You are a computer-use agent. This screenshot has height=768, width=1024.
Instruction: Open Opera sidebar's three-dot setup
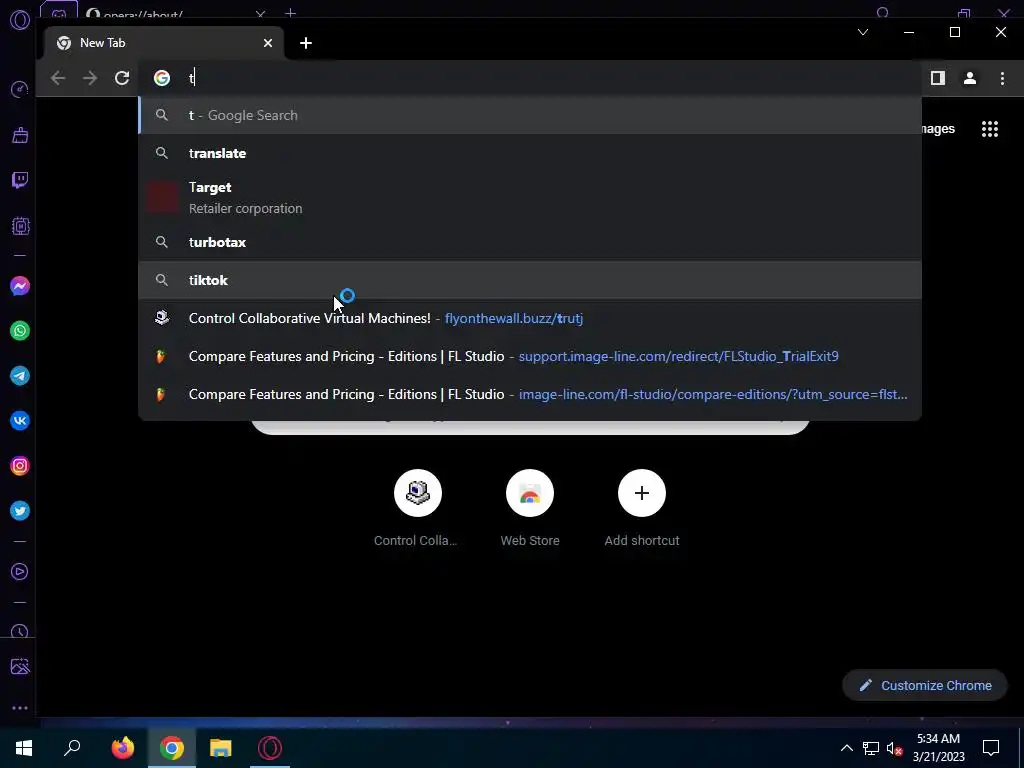tap(20, 708)
